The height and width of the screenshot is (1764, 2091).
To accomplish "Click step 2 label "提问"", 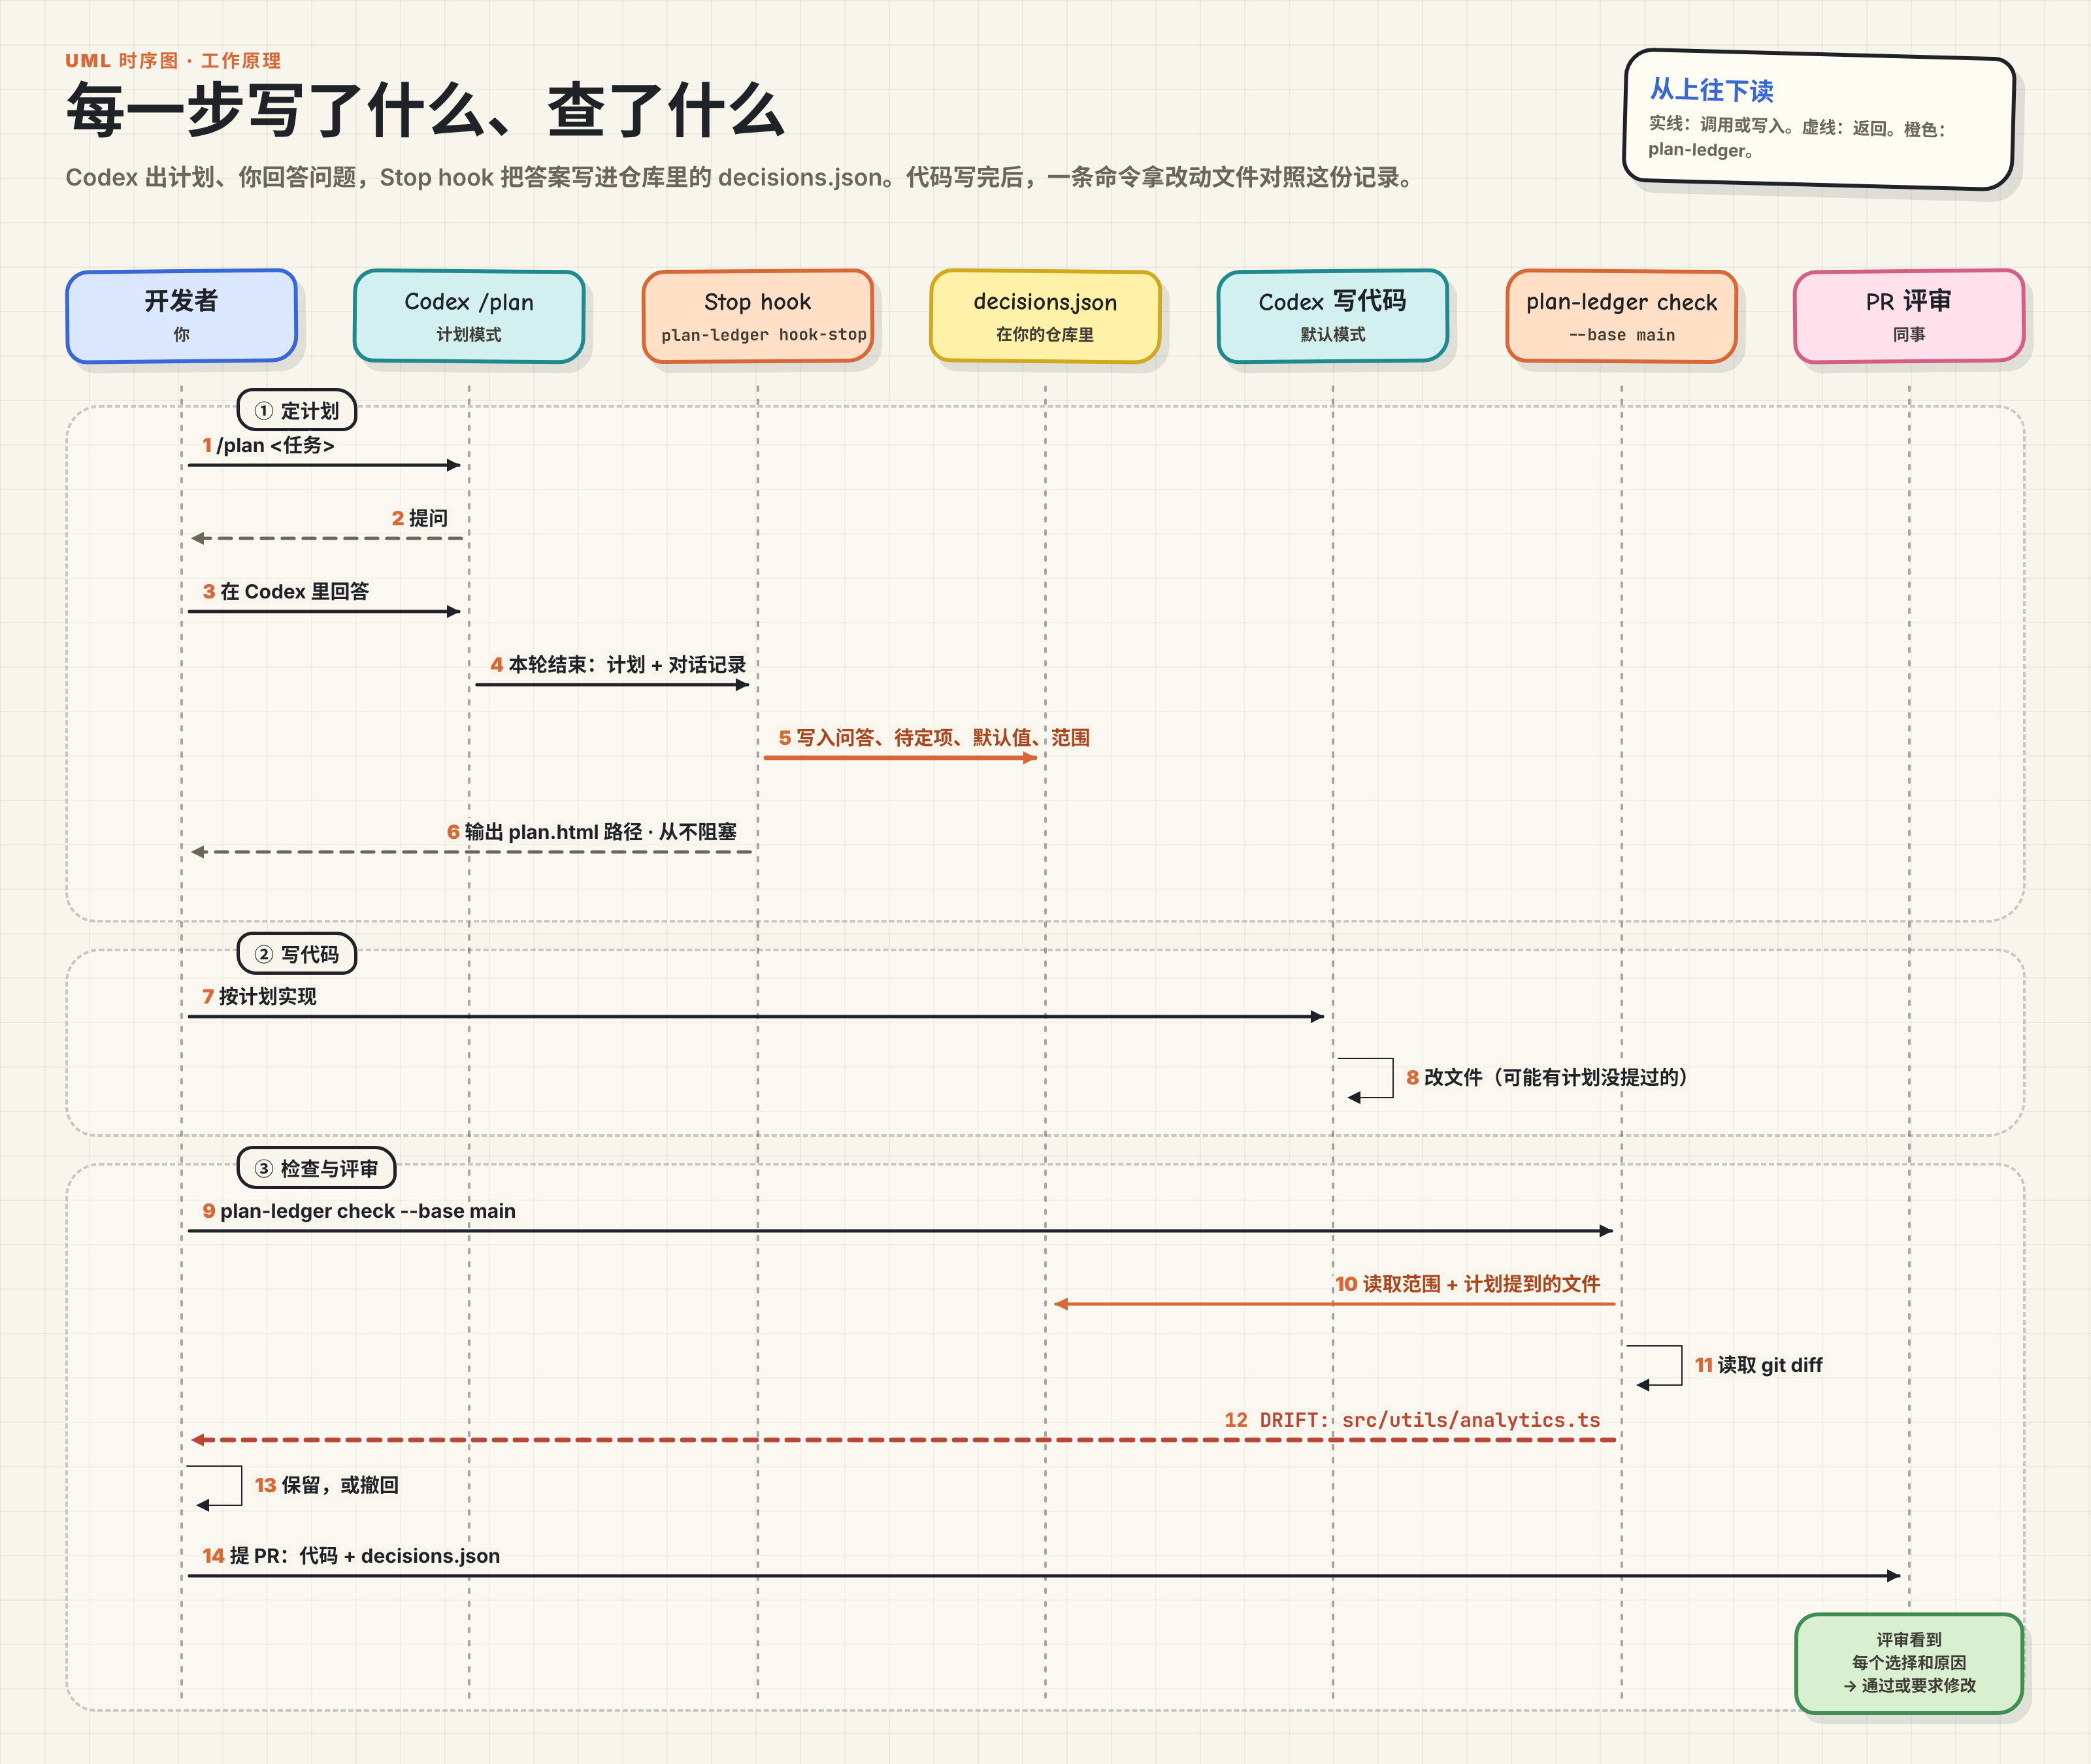I will tap(428, 518).
